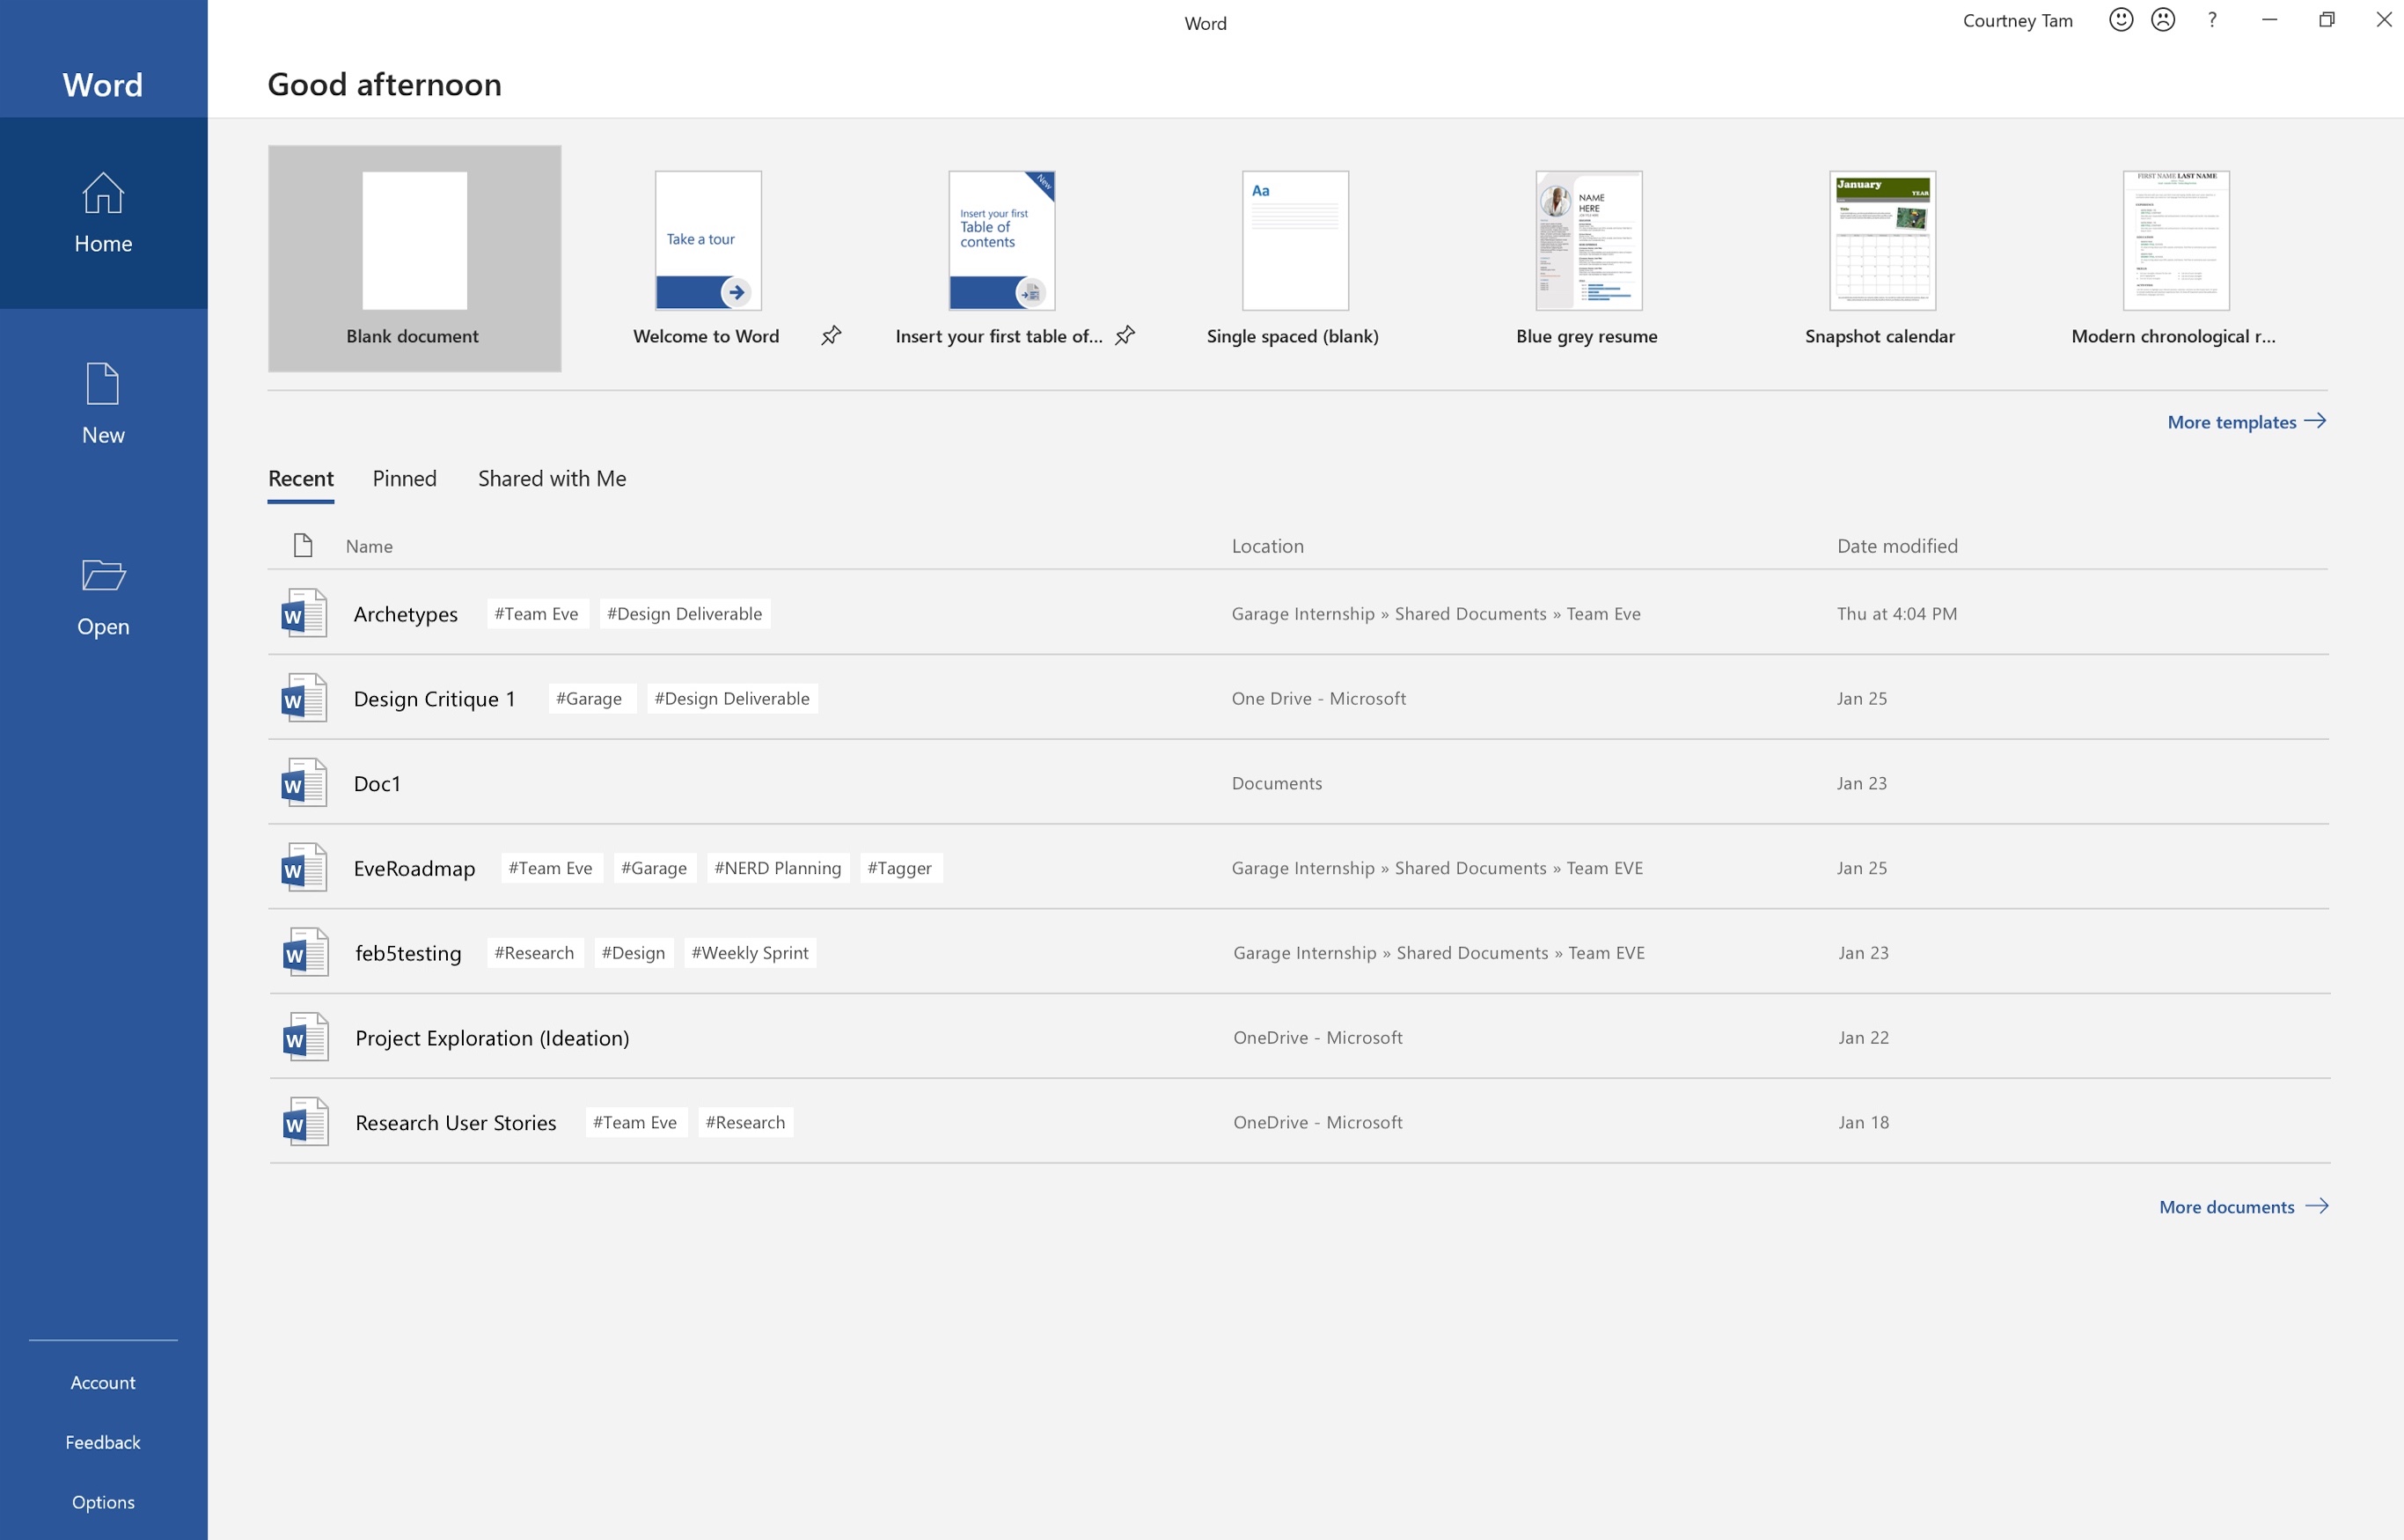Open the Insert your first table of contents template thumbnail
Screen dimensions: 2404x1540
tap(1002, 240)
